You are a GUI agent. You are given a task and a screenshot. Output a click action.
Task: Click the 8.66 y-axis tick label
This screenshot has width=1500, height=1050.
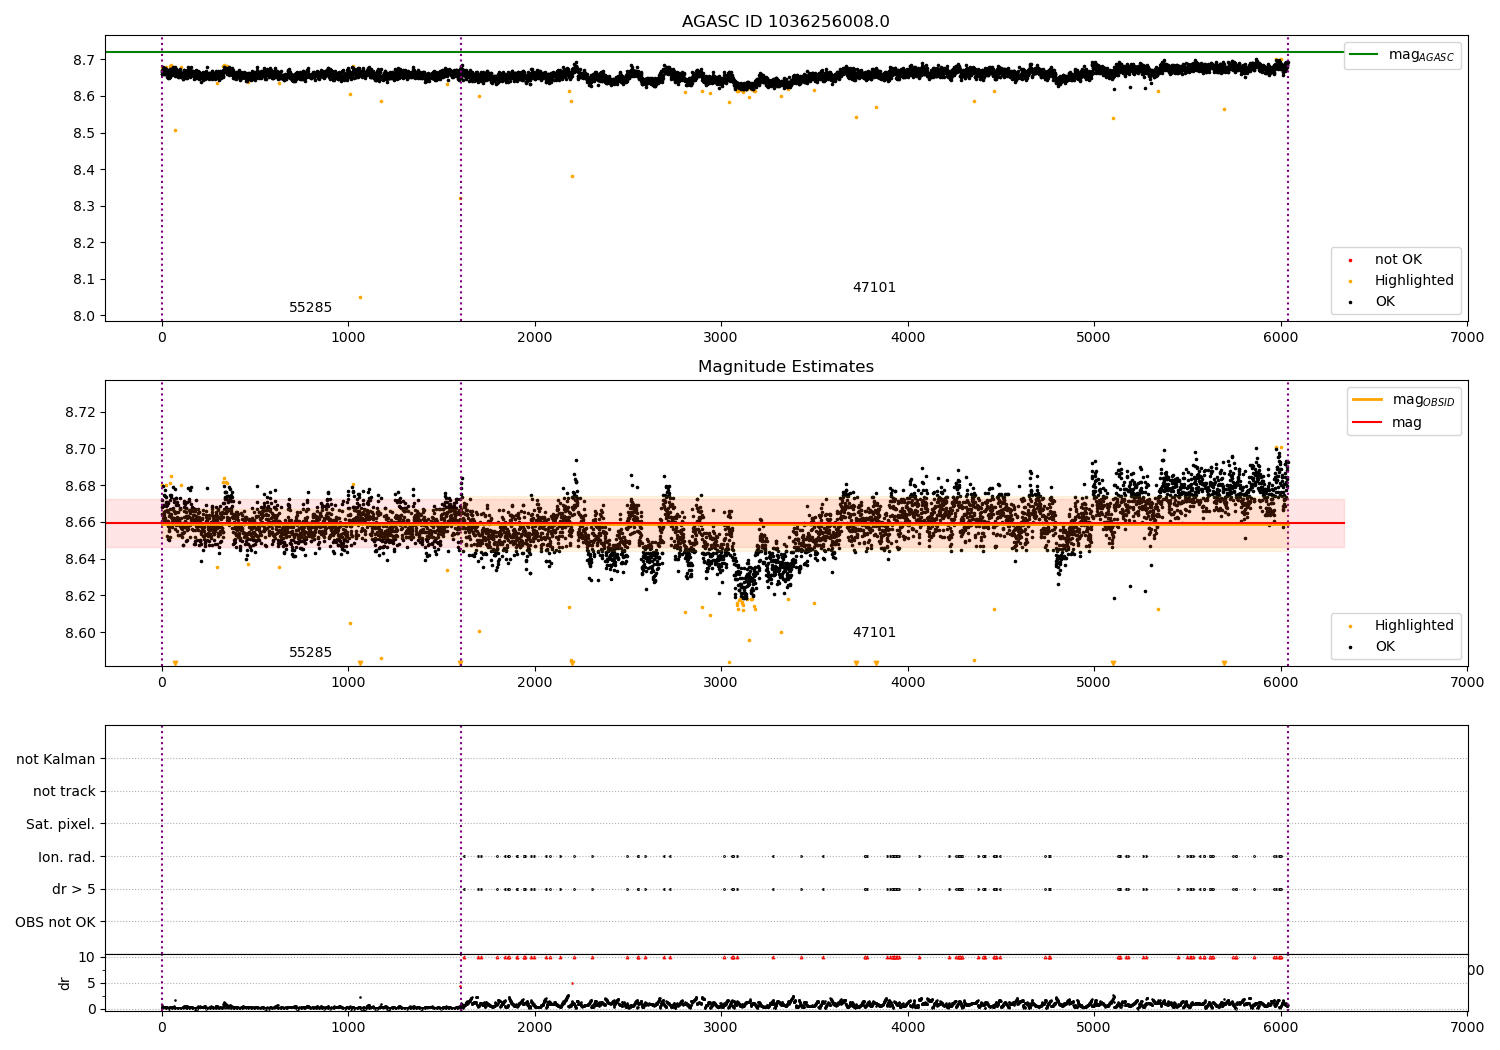(x=80, y=523)
